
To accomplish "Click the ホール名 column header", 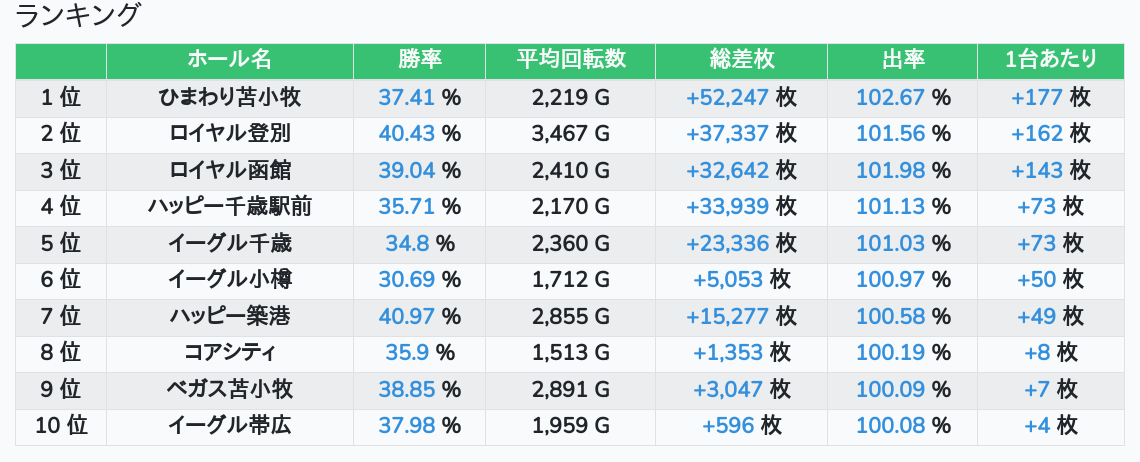I will pos(229,60).
